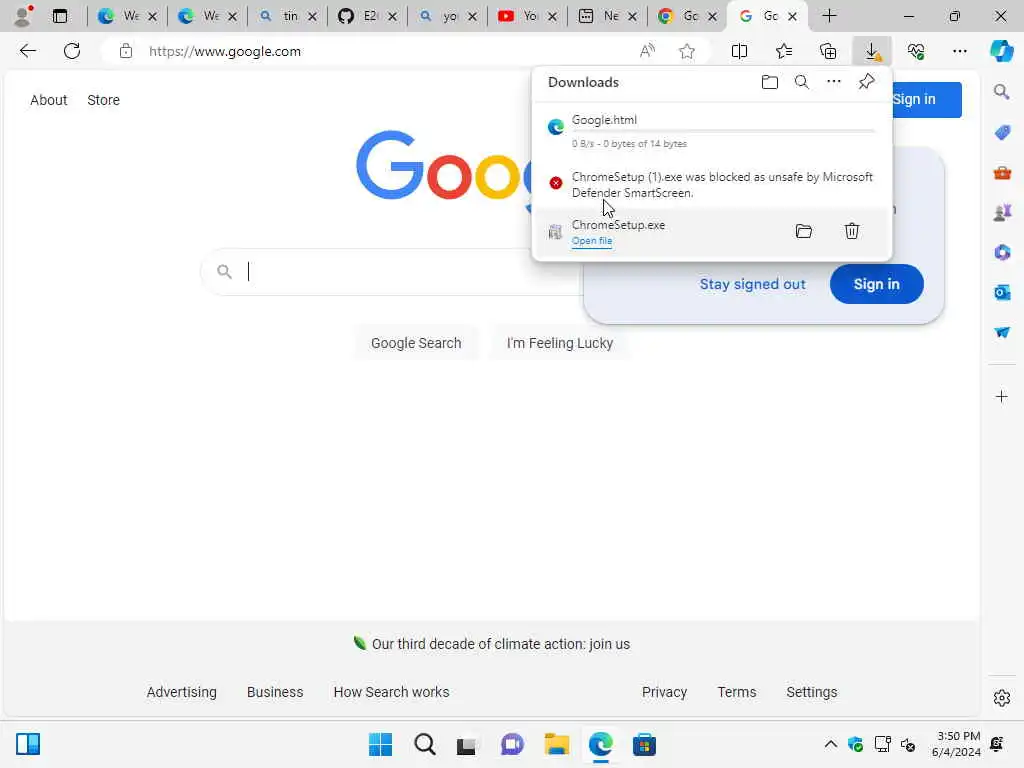Show hidden tray icons chevron
The width and height of the screenshot is (1024, 768).
(830, 744)
